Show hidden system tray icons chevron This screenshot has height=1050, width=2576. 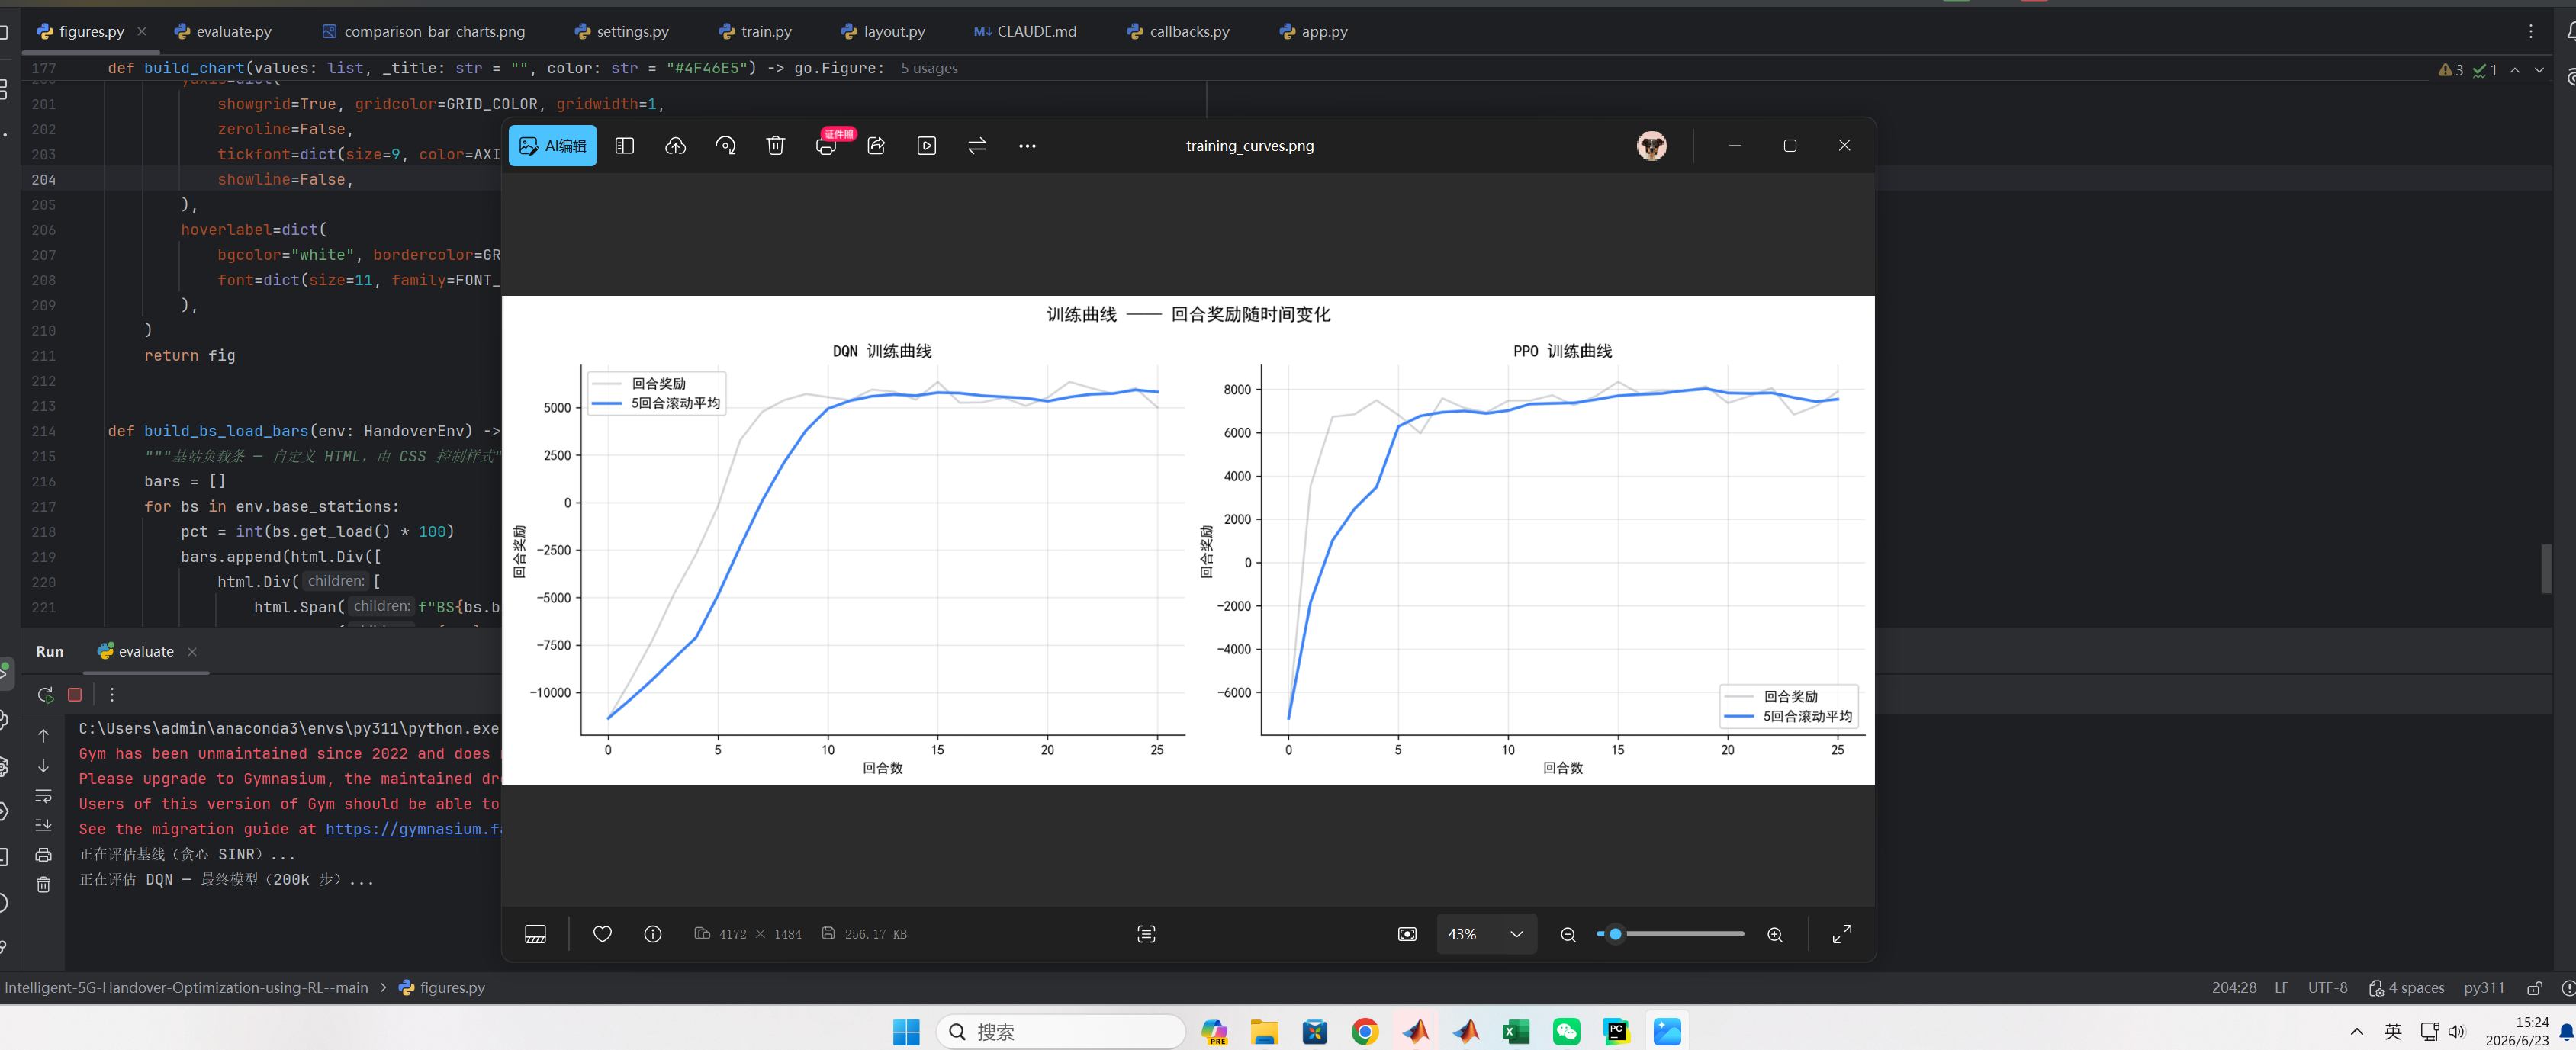(2357, 1032)
